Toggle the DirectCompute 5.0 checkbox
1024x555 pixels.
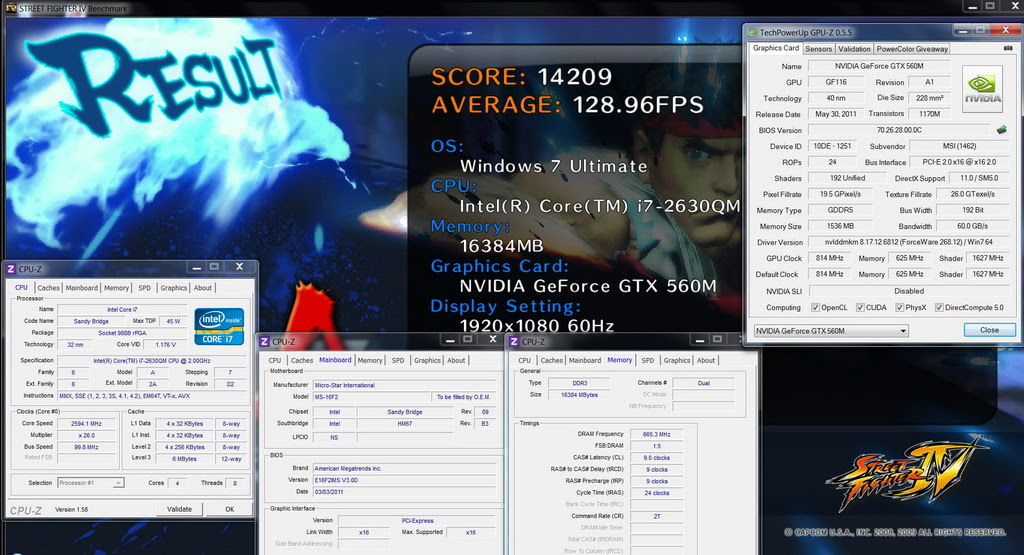(939, 308)
